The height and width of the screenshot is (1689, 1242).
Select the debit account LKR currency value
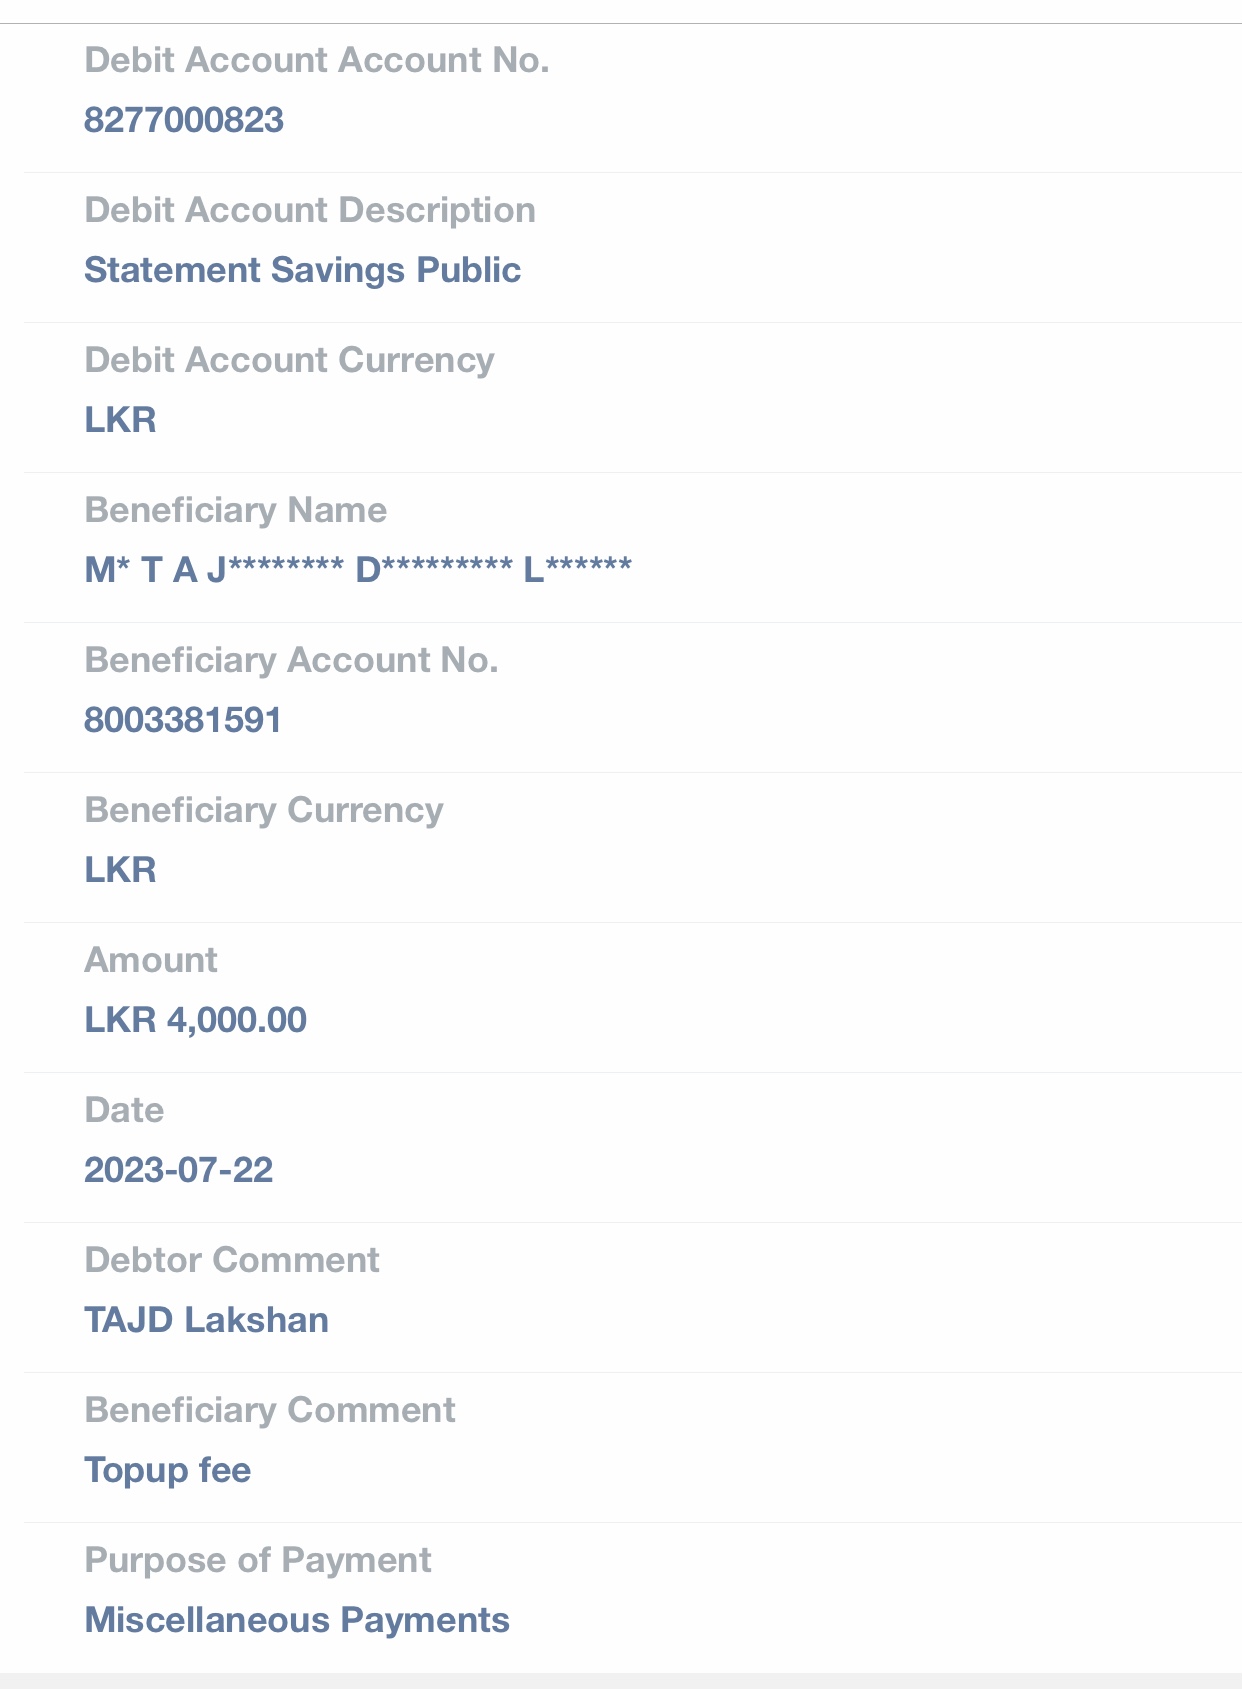(x=120, y=420)
